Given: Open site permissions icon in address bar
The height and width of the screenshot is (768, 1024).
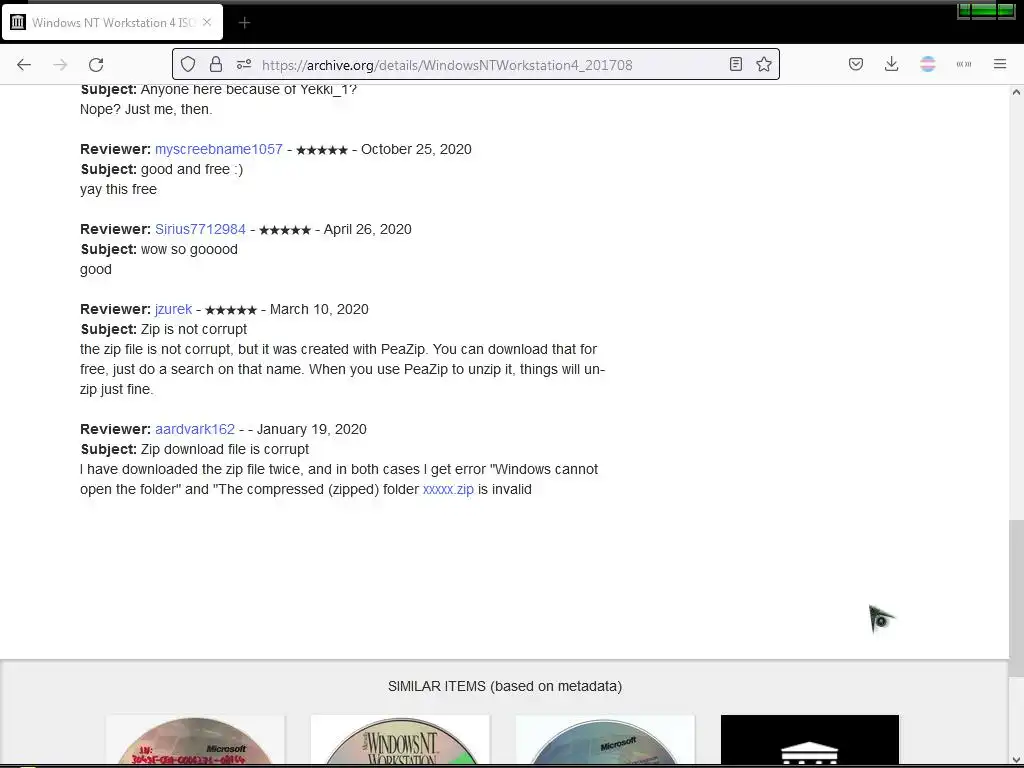Looking at the screenshot, I should 244,64.
